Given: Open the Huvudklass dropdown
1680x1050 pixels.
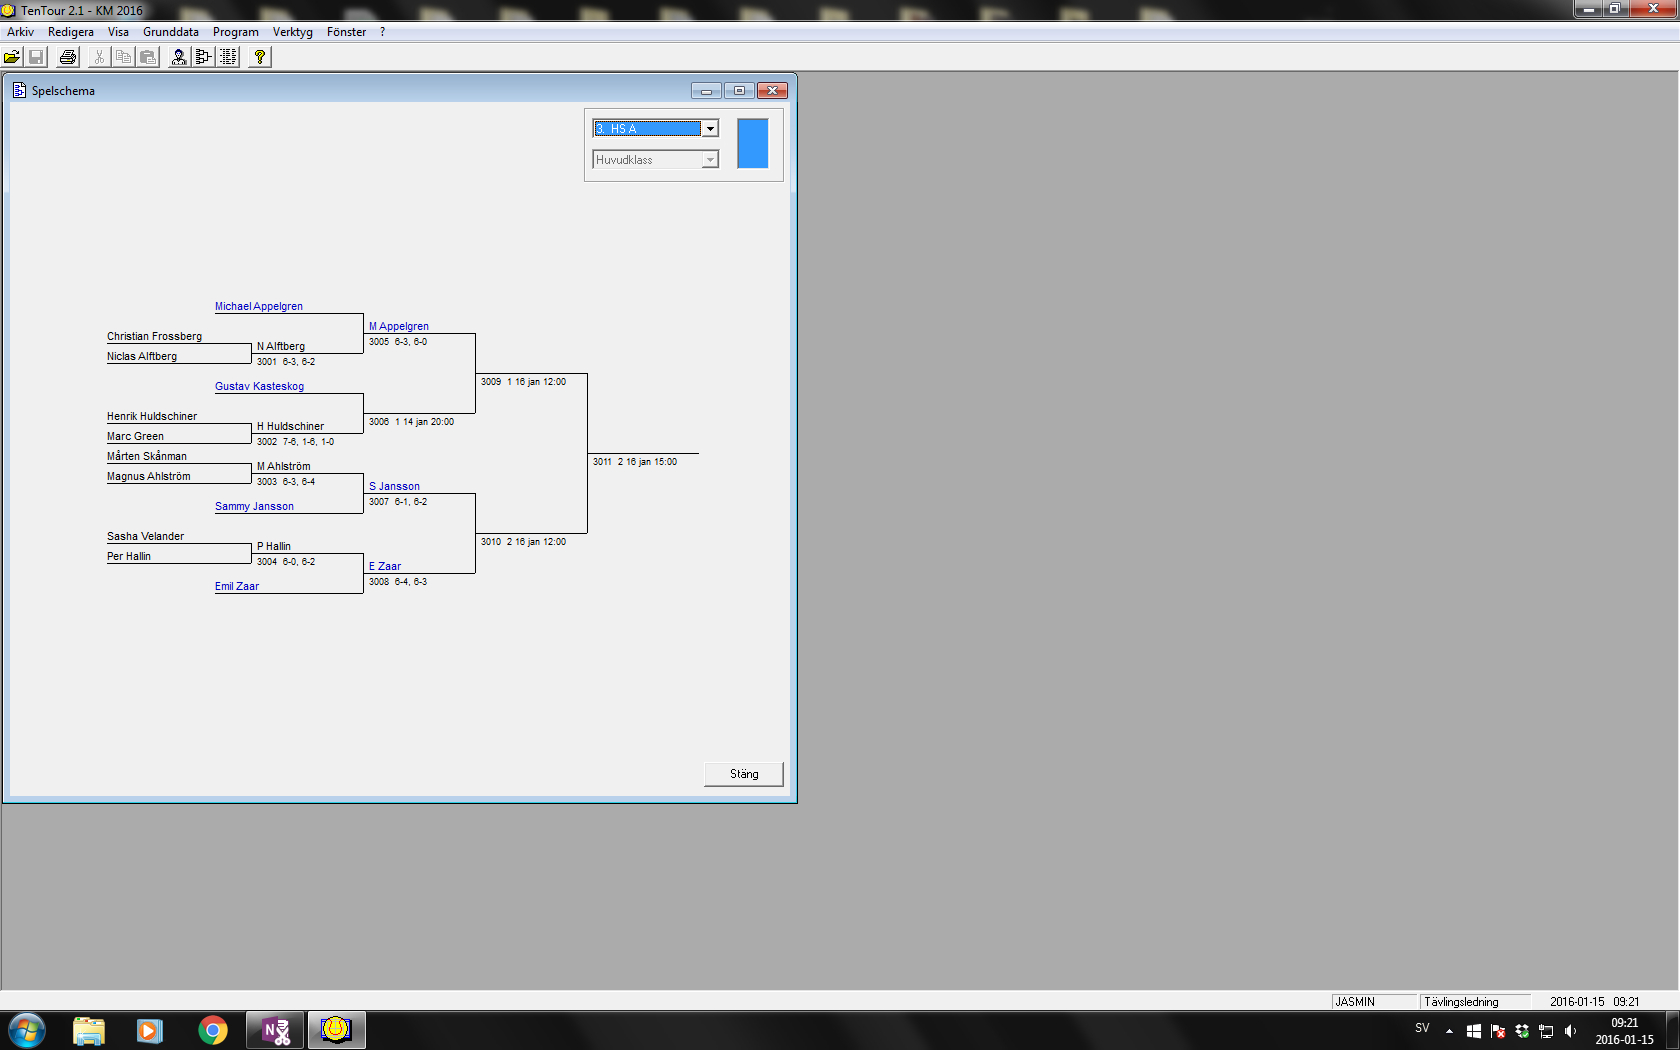Looking at the screenshot, I should click(710, 160).
